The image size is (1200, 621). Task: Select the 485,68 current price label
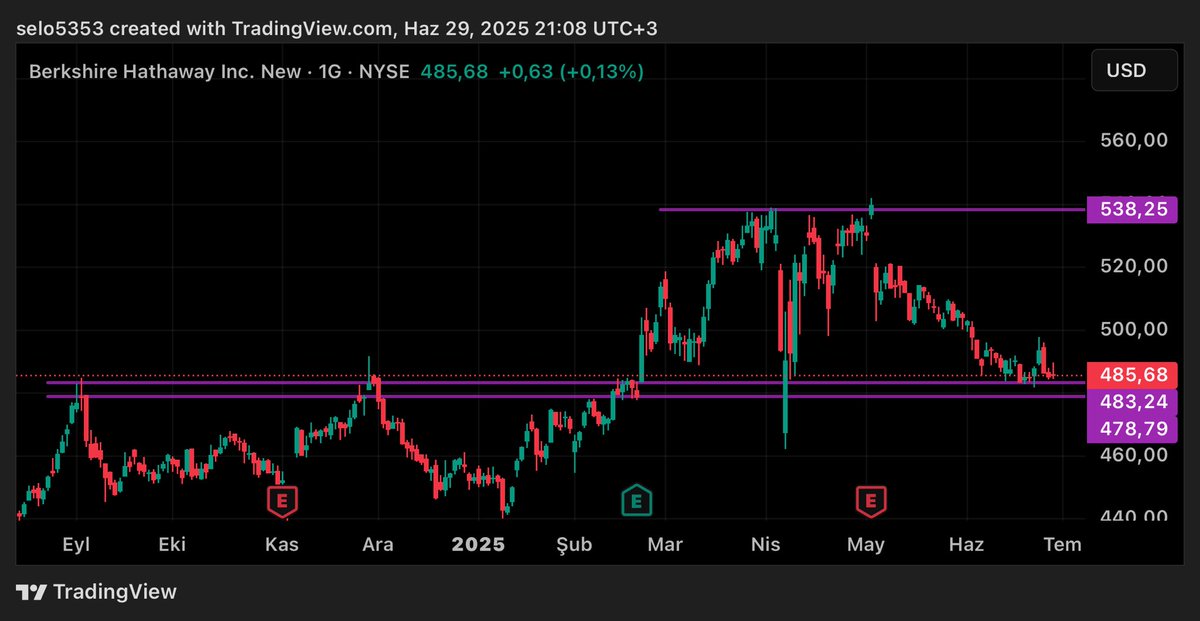click(x=1133, y=375)
